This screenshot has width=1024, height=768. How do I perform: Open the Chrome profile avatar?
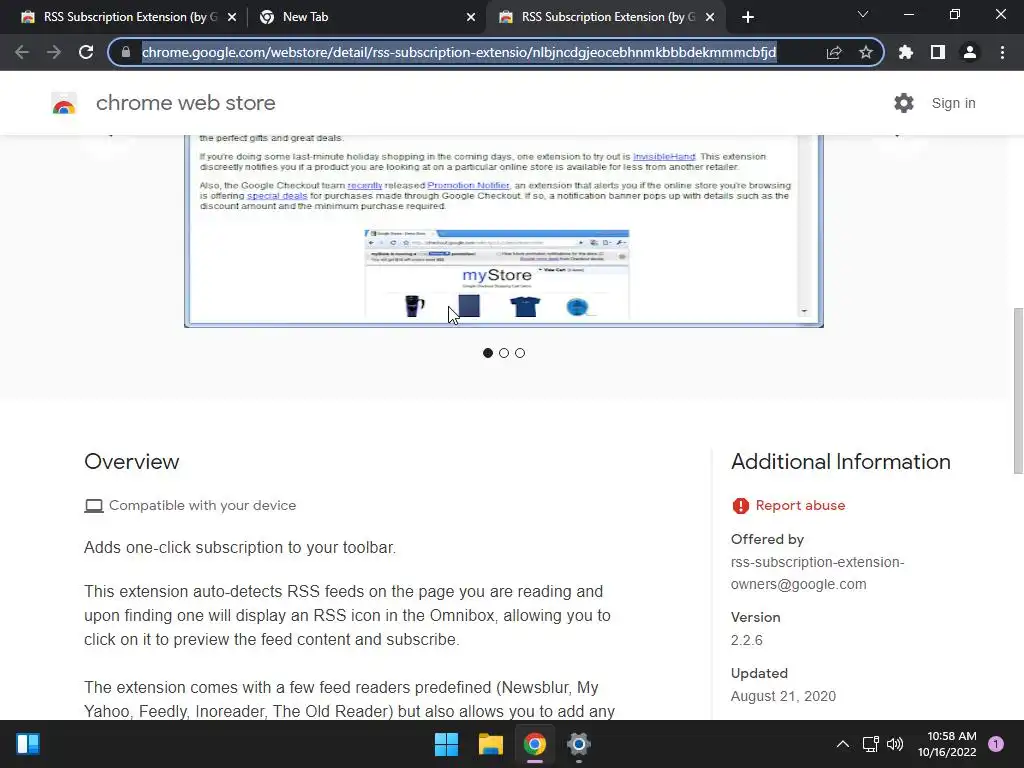[x=970, y=52]
